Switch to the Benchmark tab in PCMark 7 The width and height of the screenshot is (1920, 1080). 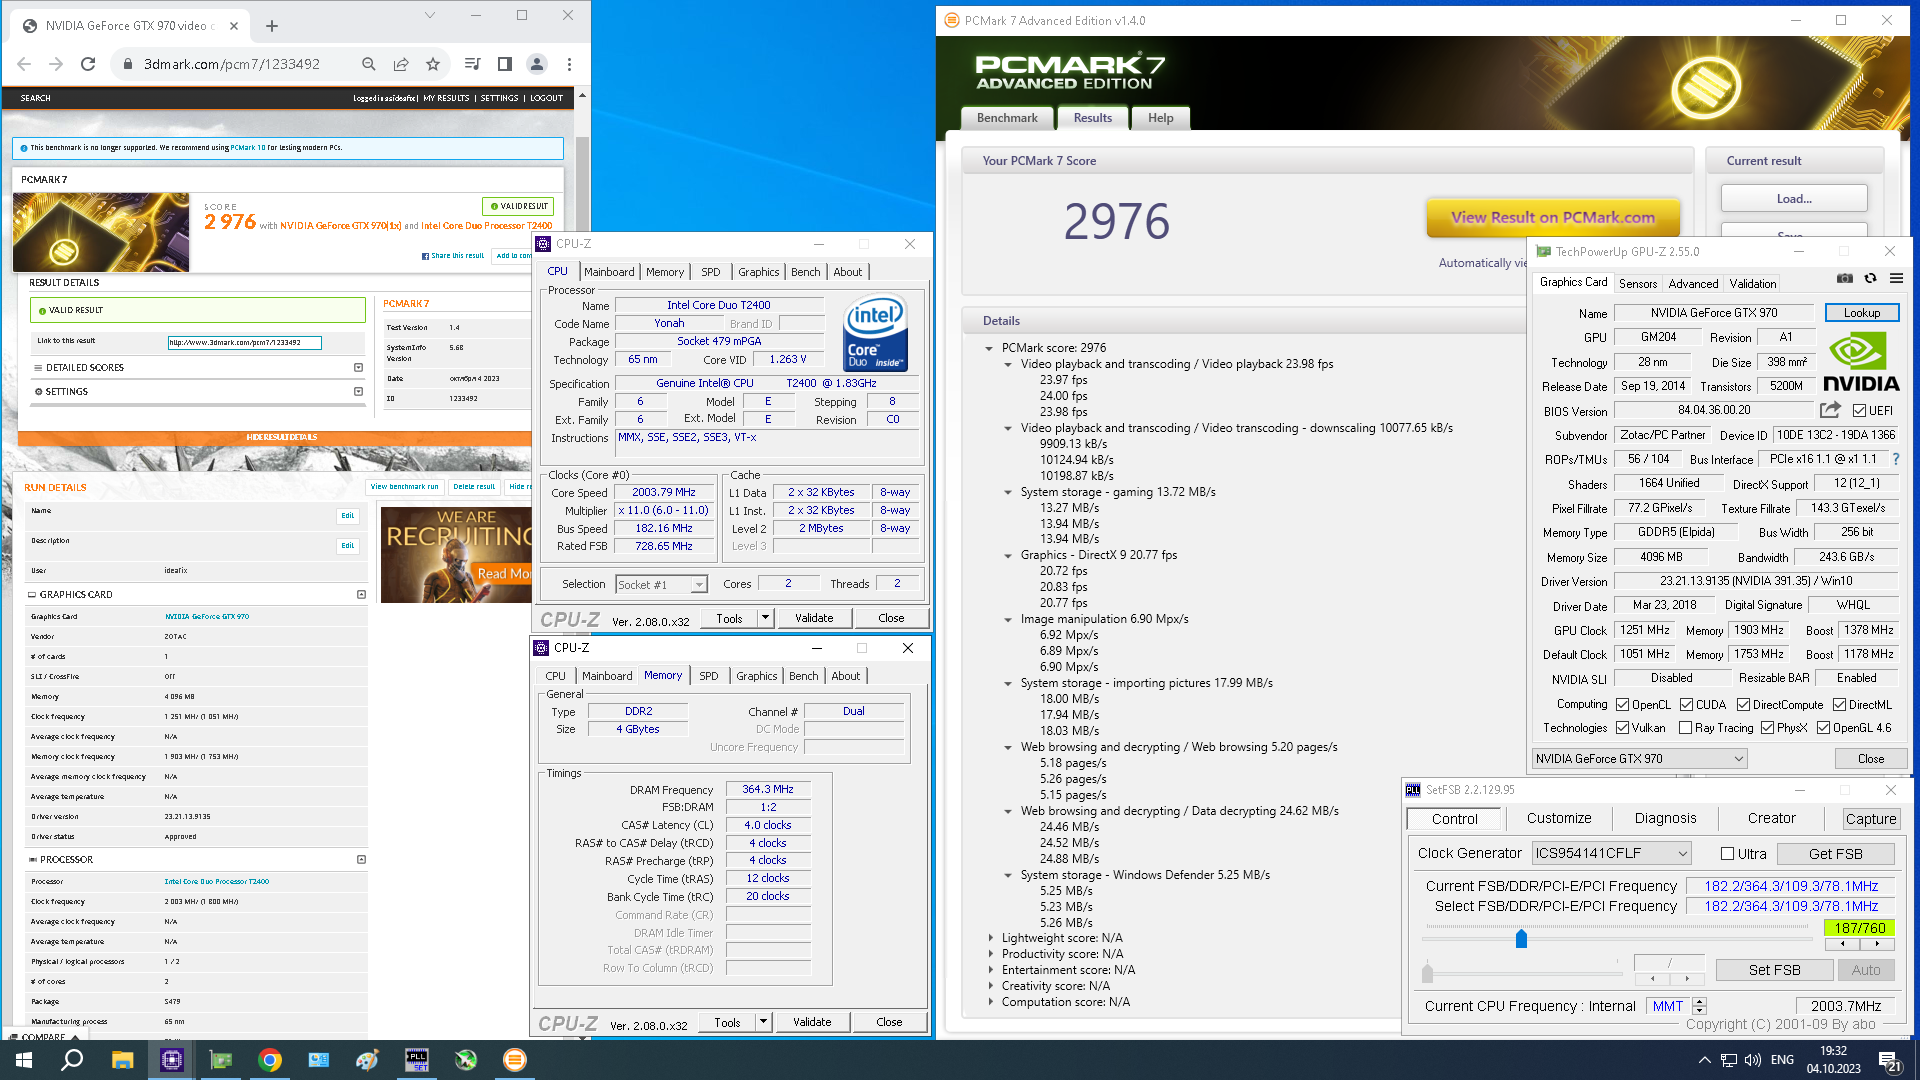(x=1007, y=118)
